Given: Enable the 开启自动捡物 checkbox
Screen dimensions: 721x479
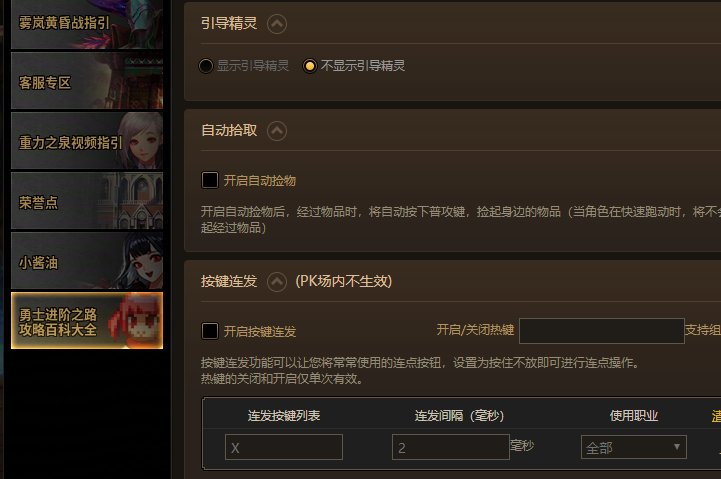Looking at the screenshot, I should pyautogui.click(x=210, y=180).
